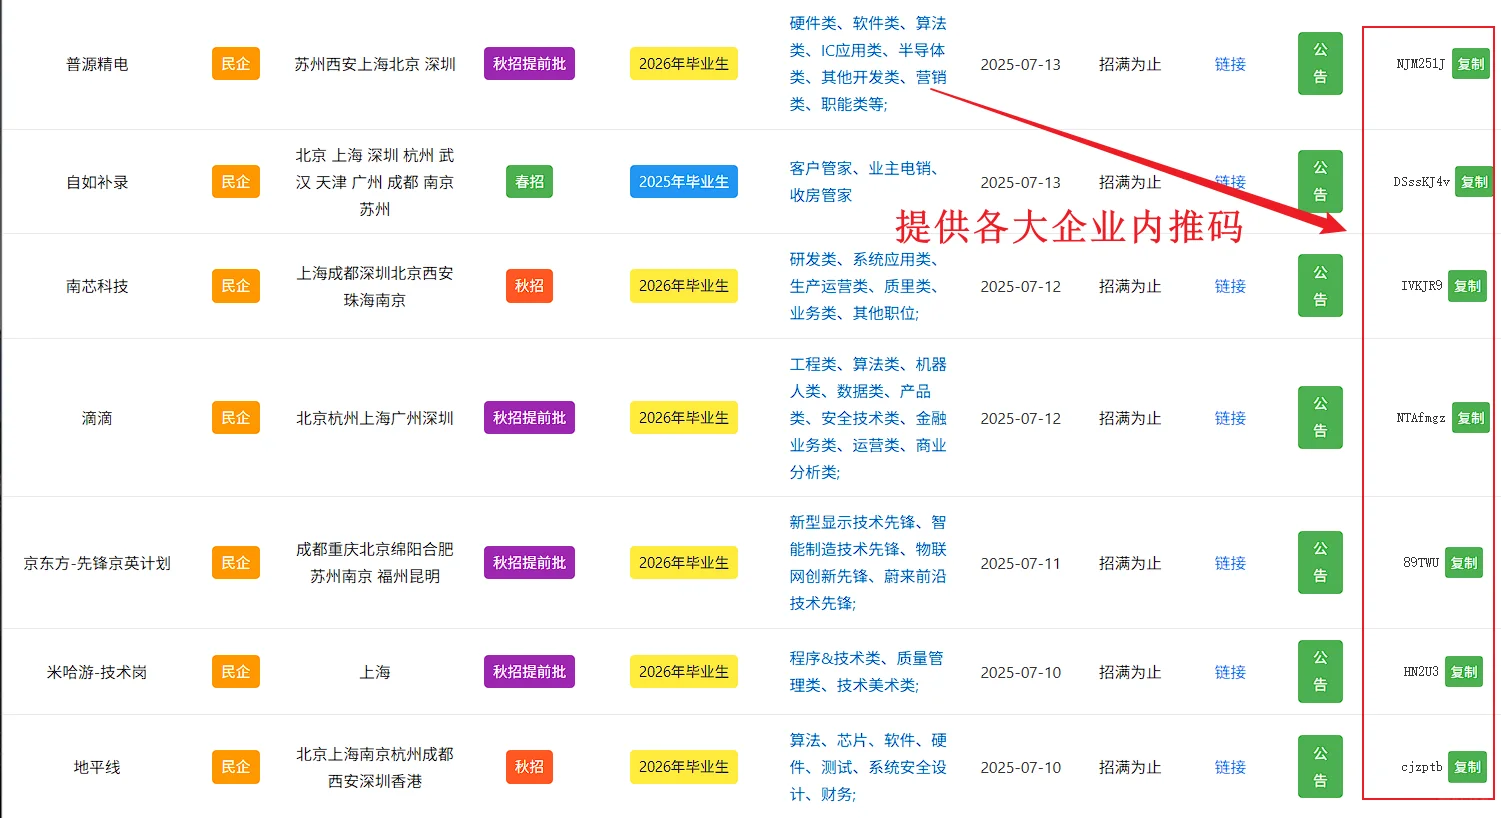Select the company name 普源精电
This screenshot has width=1501, height=818.
(x=97, y=64)
